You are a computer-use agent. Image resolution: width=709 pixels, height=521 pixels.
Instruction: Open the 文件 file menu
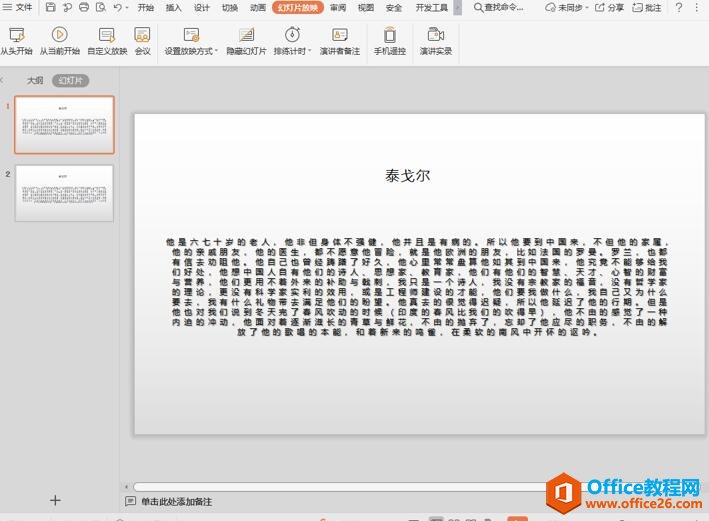17,7
